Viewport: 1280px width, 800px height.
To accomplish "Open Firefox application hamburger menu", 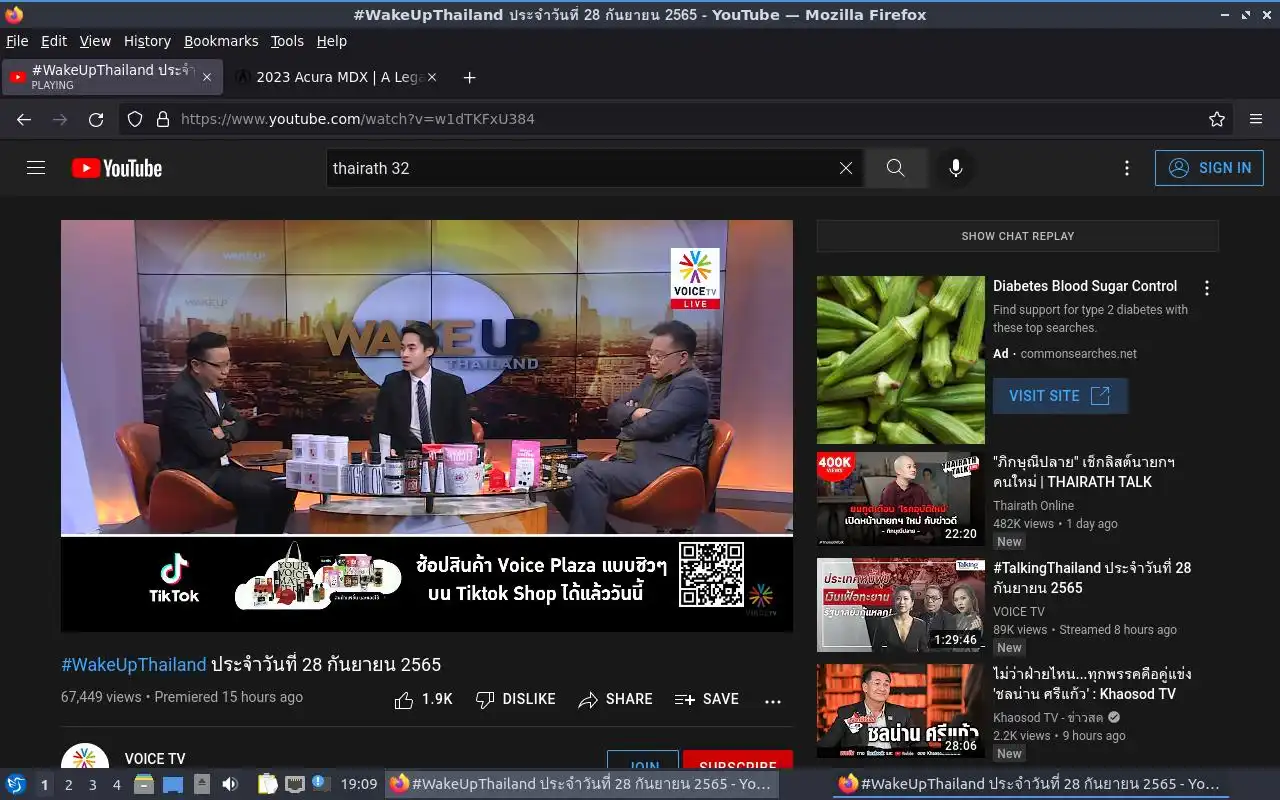I will [1256, 119].
